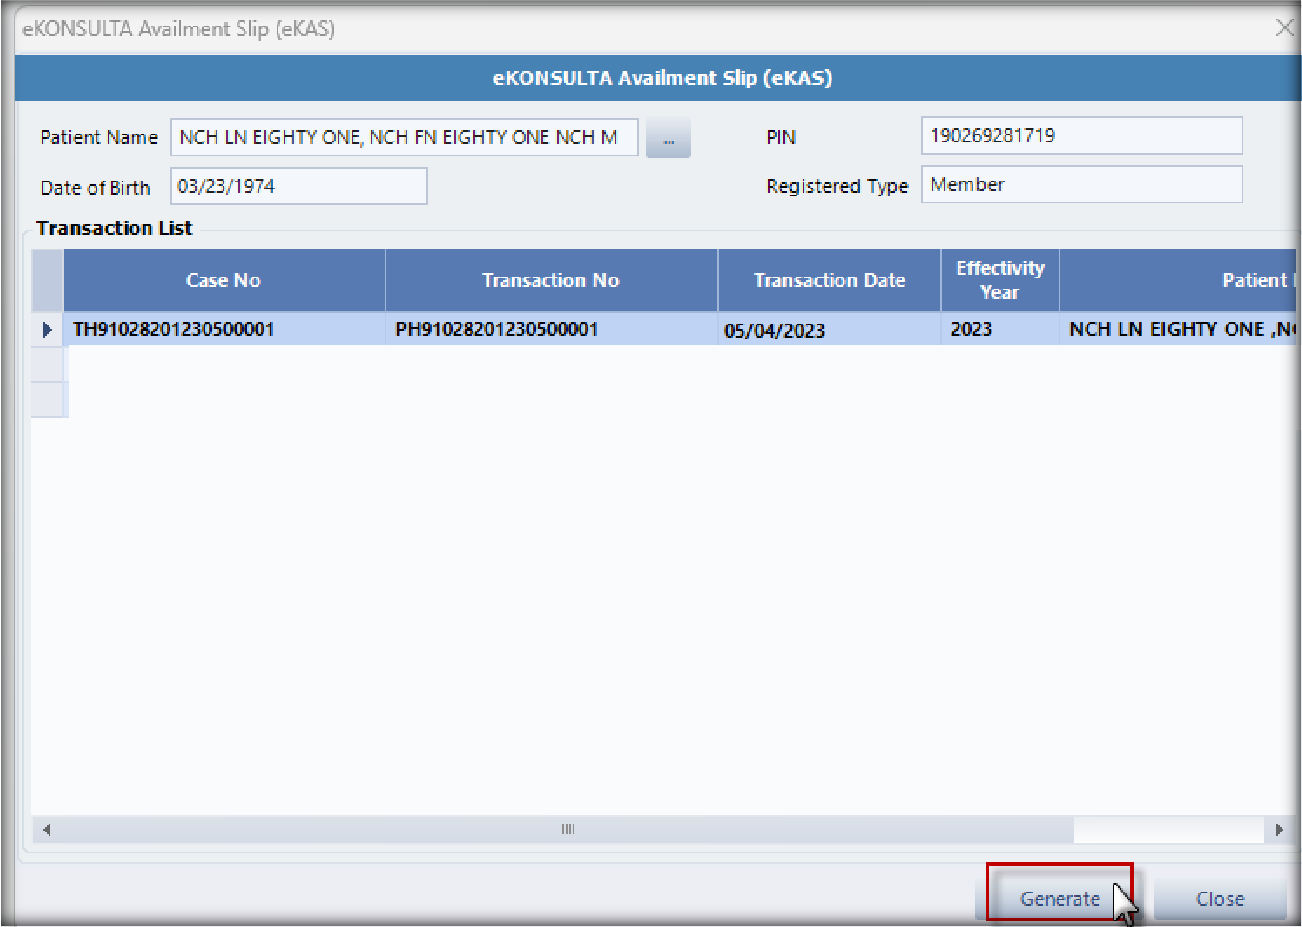Sort by Transaction Date column header

[829, 281]
